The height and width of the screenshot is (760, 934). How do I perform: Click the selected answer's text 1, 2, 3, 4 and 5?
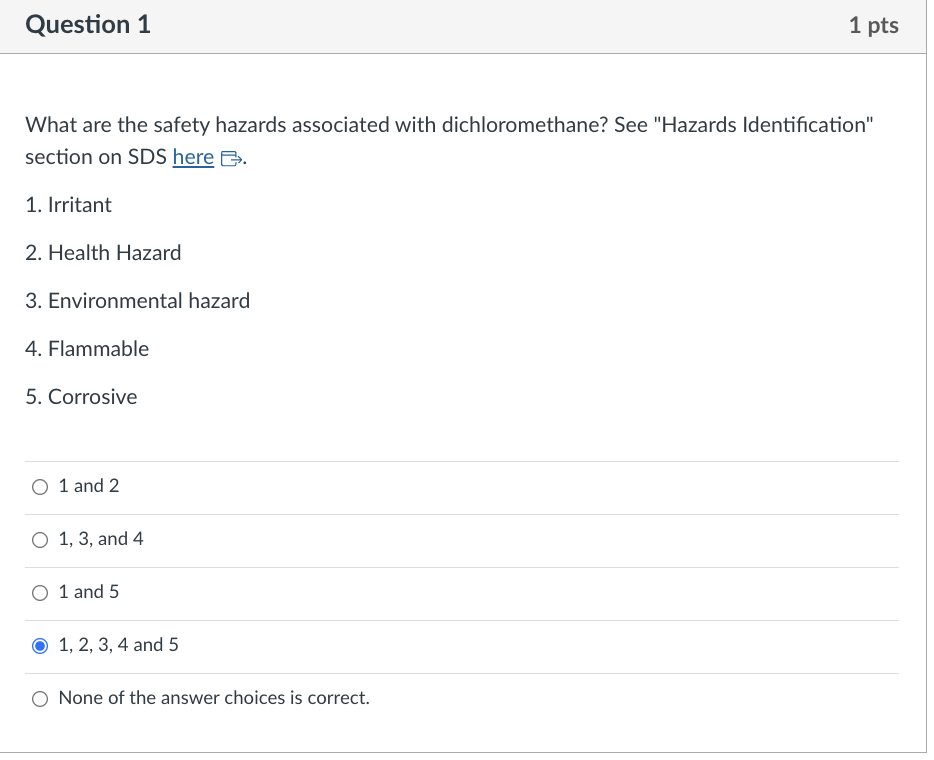(118, 645)
